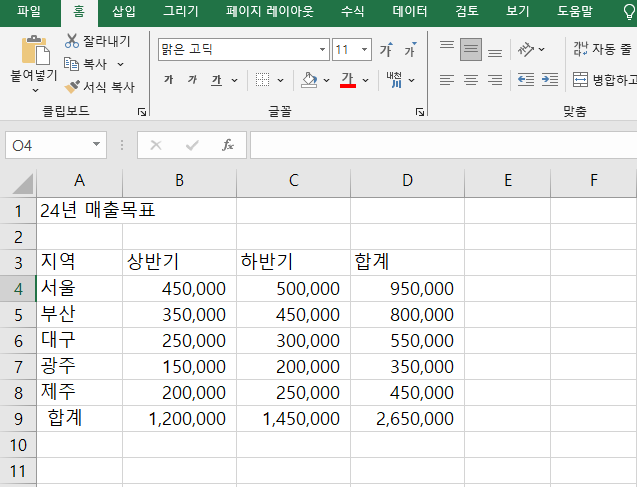
Task: Select column D header
Action: 407,180
